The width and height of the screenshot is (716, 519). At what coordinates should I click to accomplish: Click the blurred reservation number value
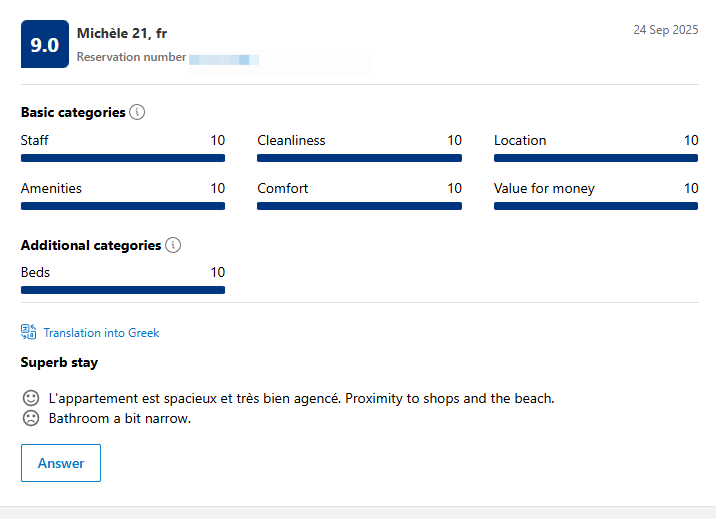[224, 59]
